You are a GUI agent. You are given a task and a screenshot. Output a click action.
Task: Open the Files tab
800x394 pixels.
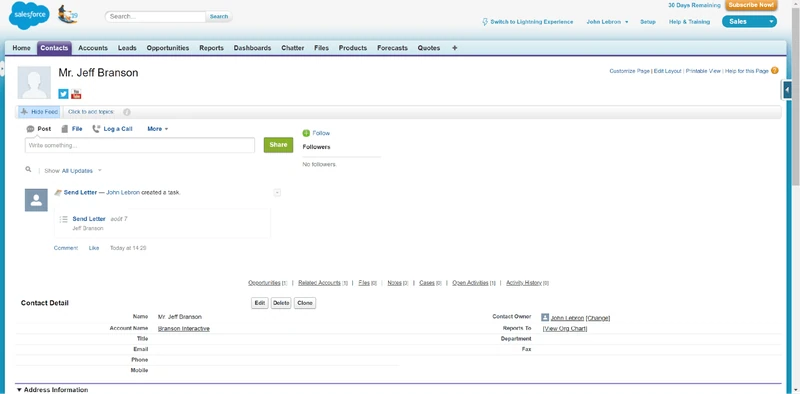[321, 48]
